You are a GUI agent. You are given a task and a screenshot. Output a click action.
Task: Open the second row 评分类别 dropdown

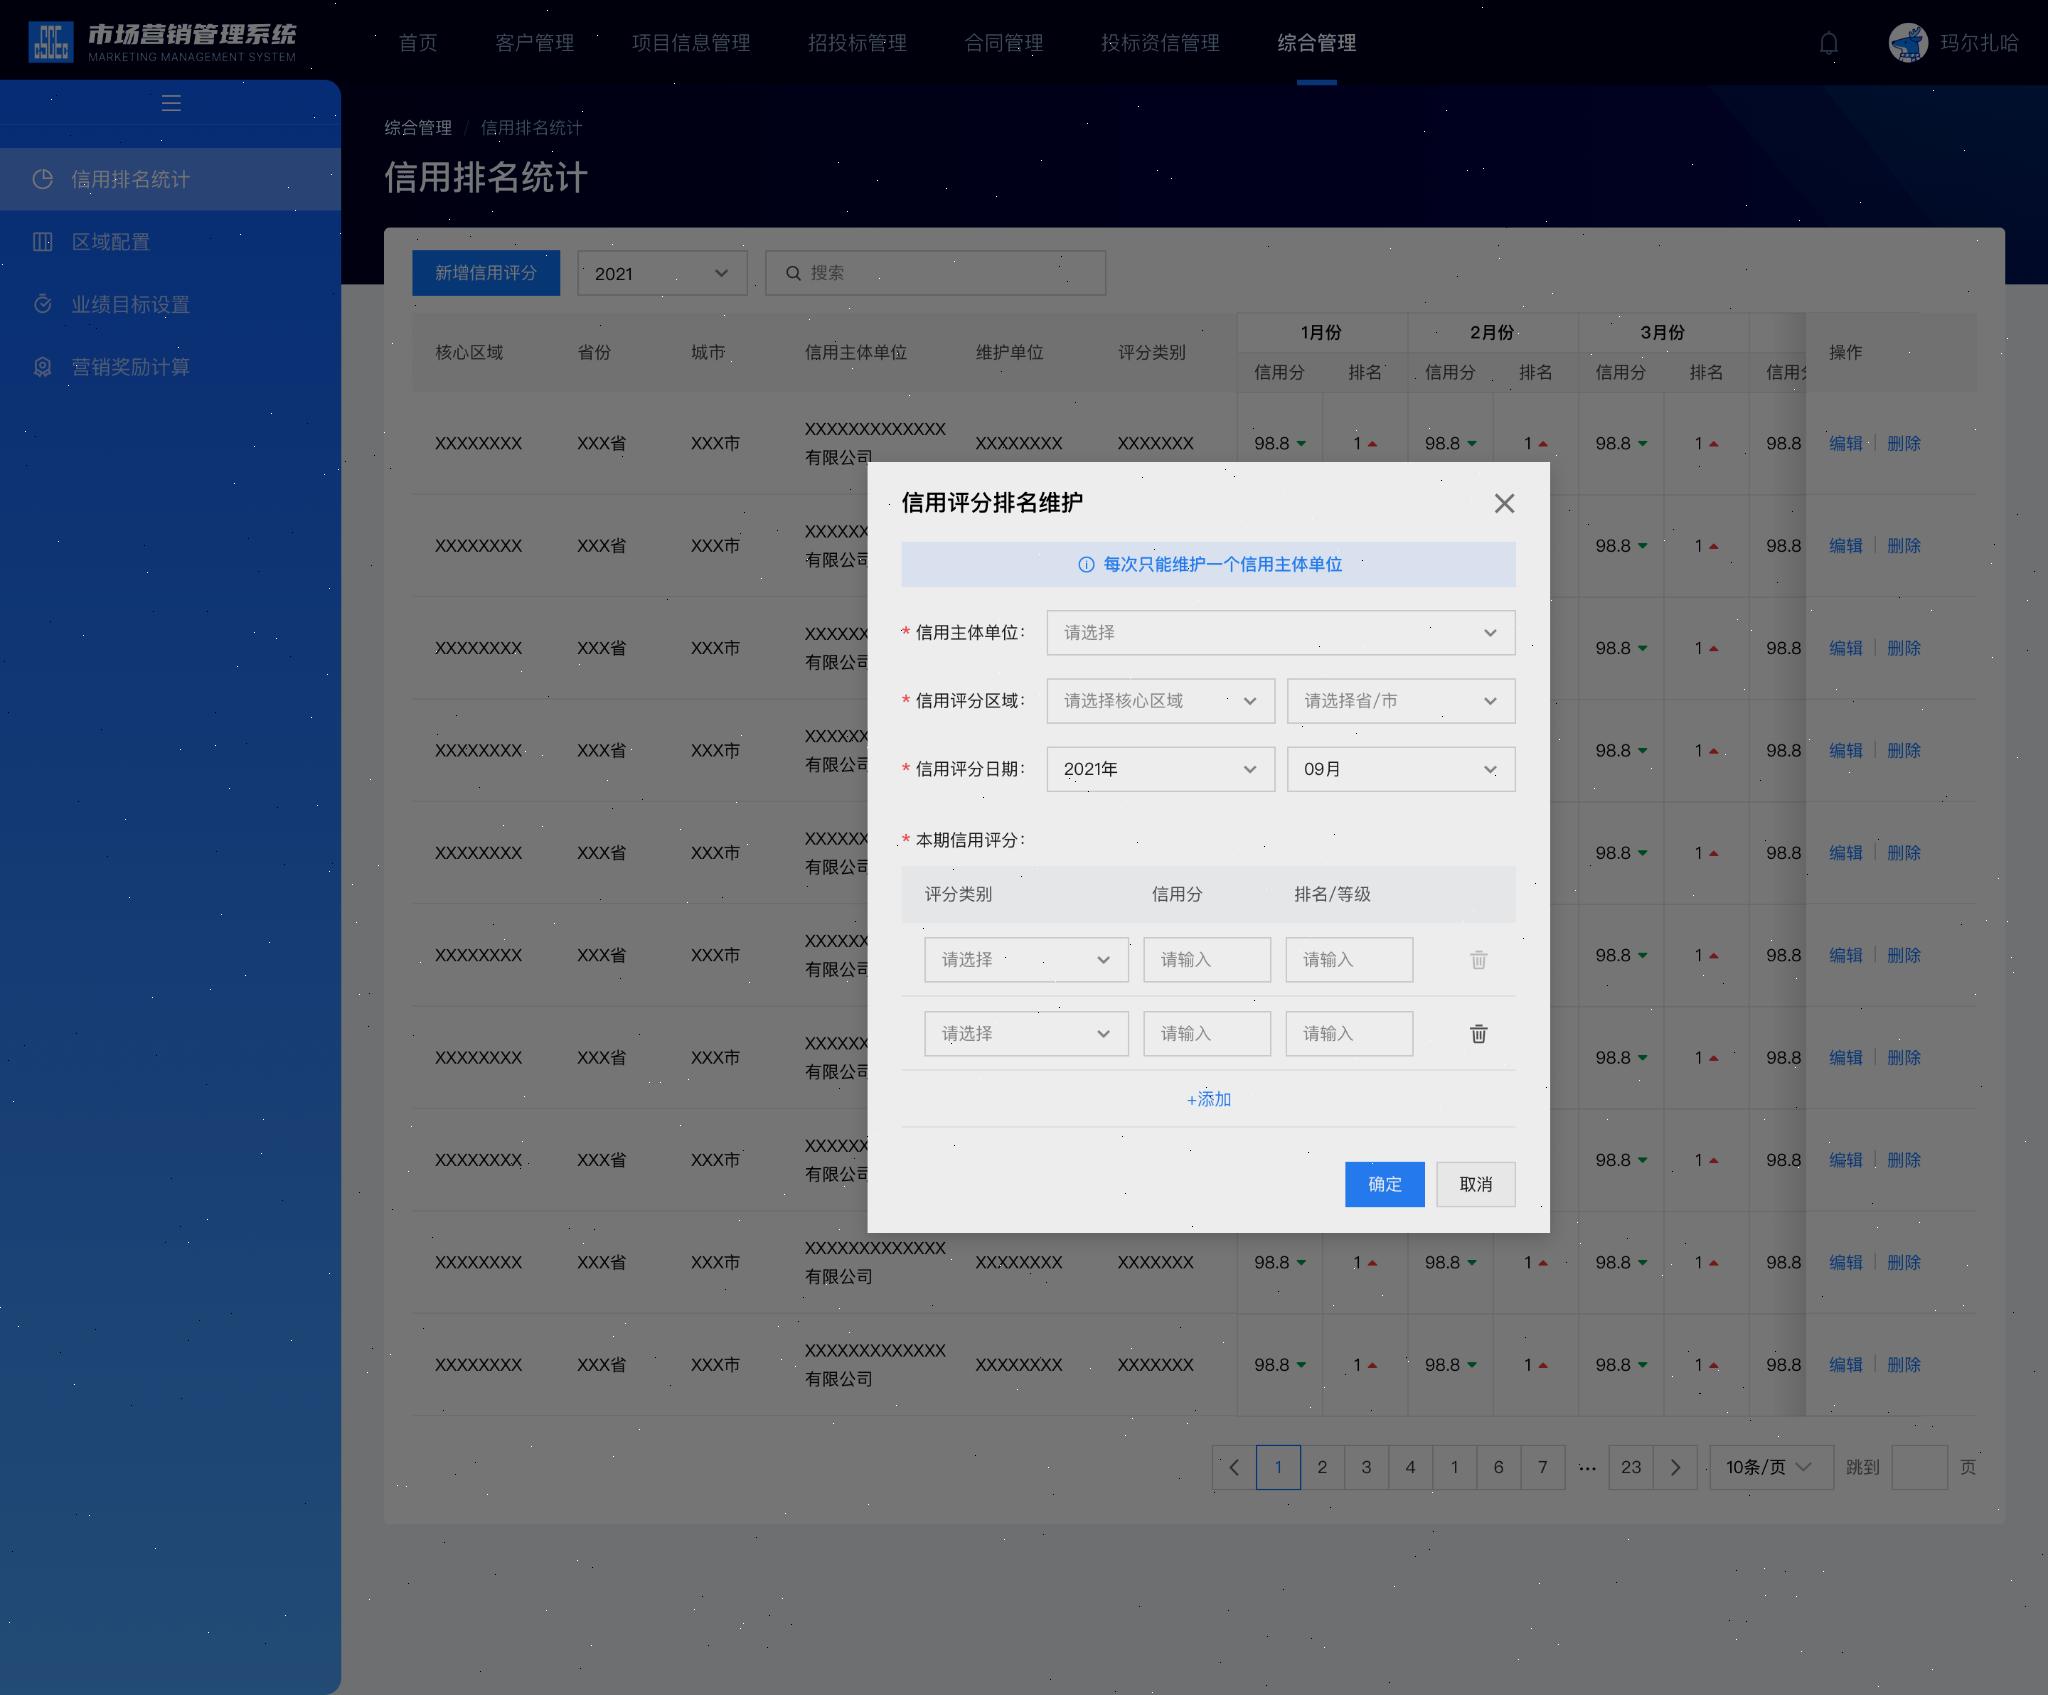coord(1027,1034)
